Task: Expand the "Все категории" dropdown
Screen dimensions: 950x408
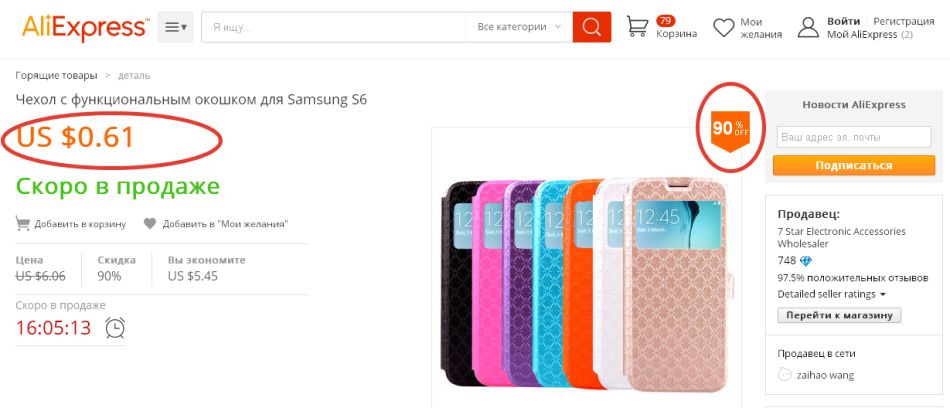Action: (519, 27)
